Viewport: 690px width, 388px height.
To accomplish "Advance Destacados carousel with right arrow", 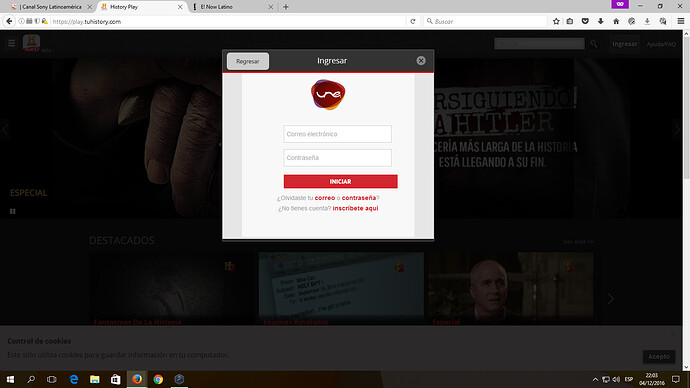I will [611, 299].
